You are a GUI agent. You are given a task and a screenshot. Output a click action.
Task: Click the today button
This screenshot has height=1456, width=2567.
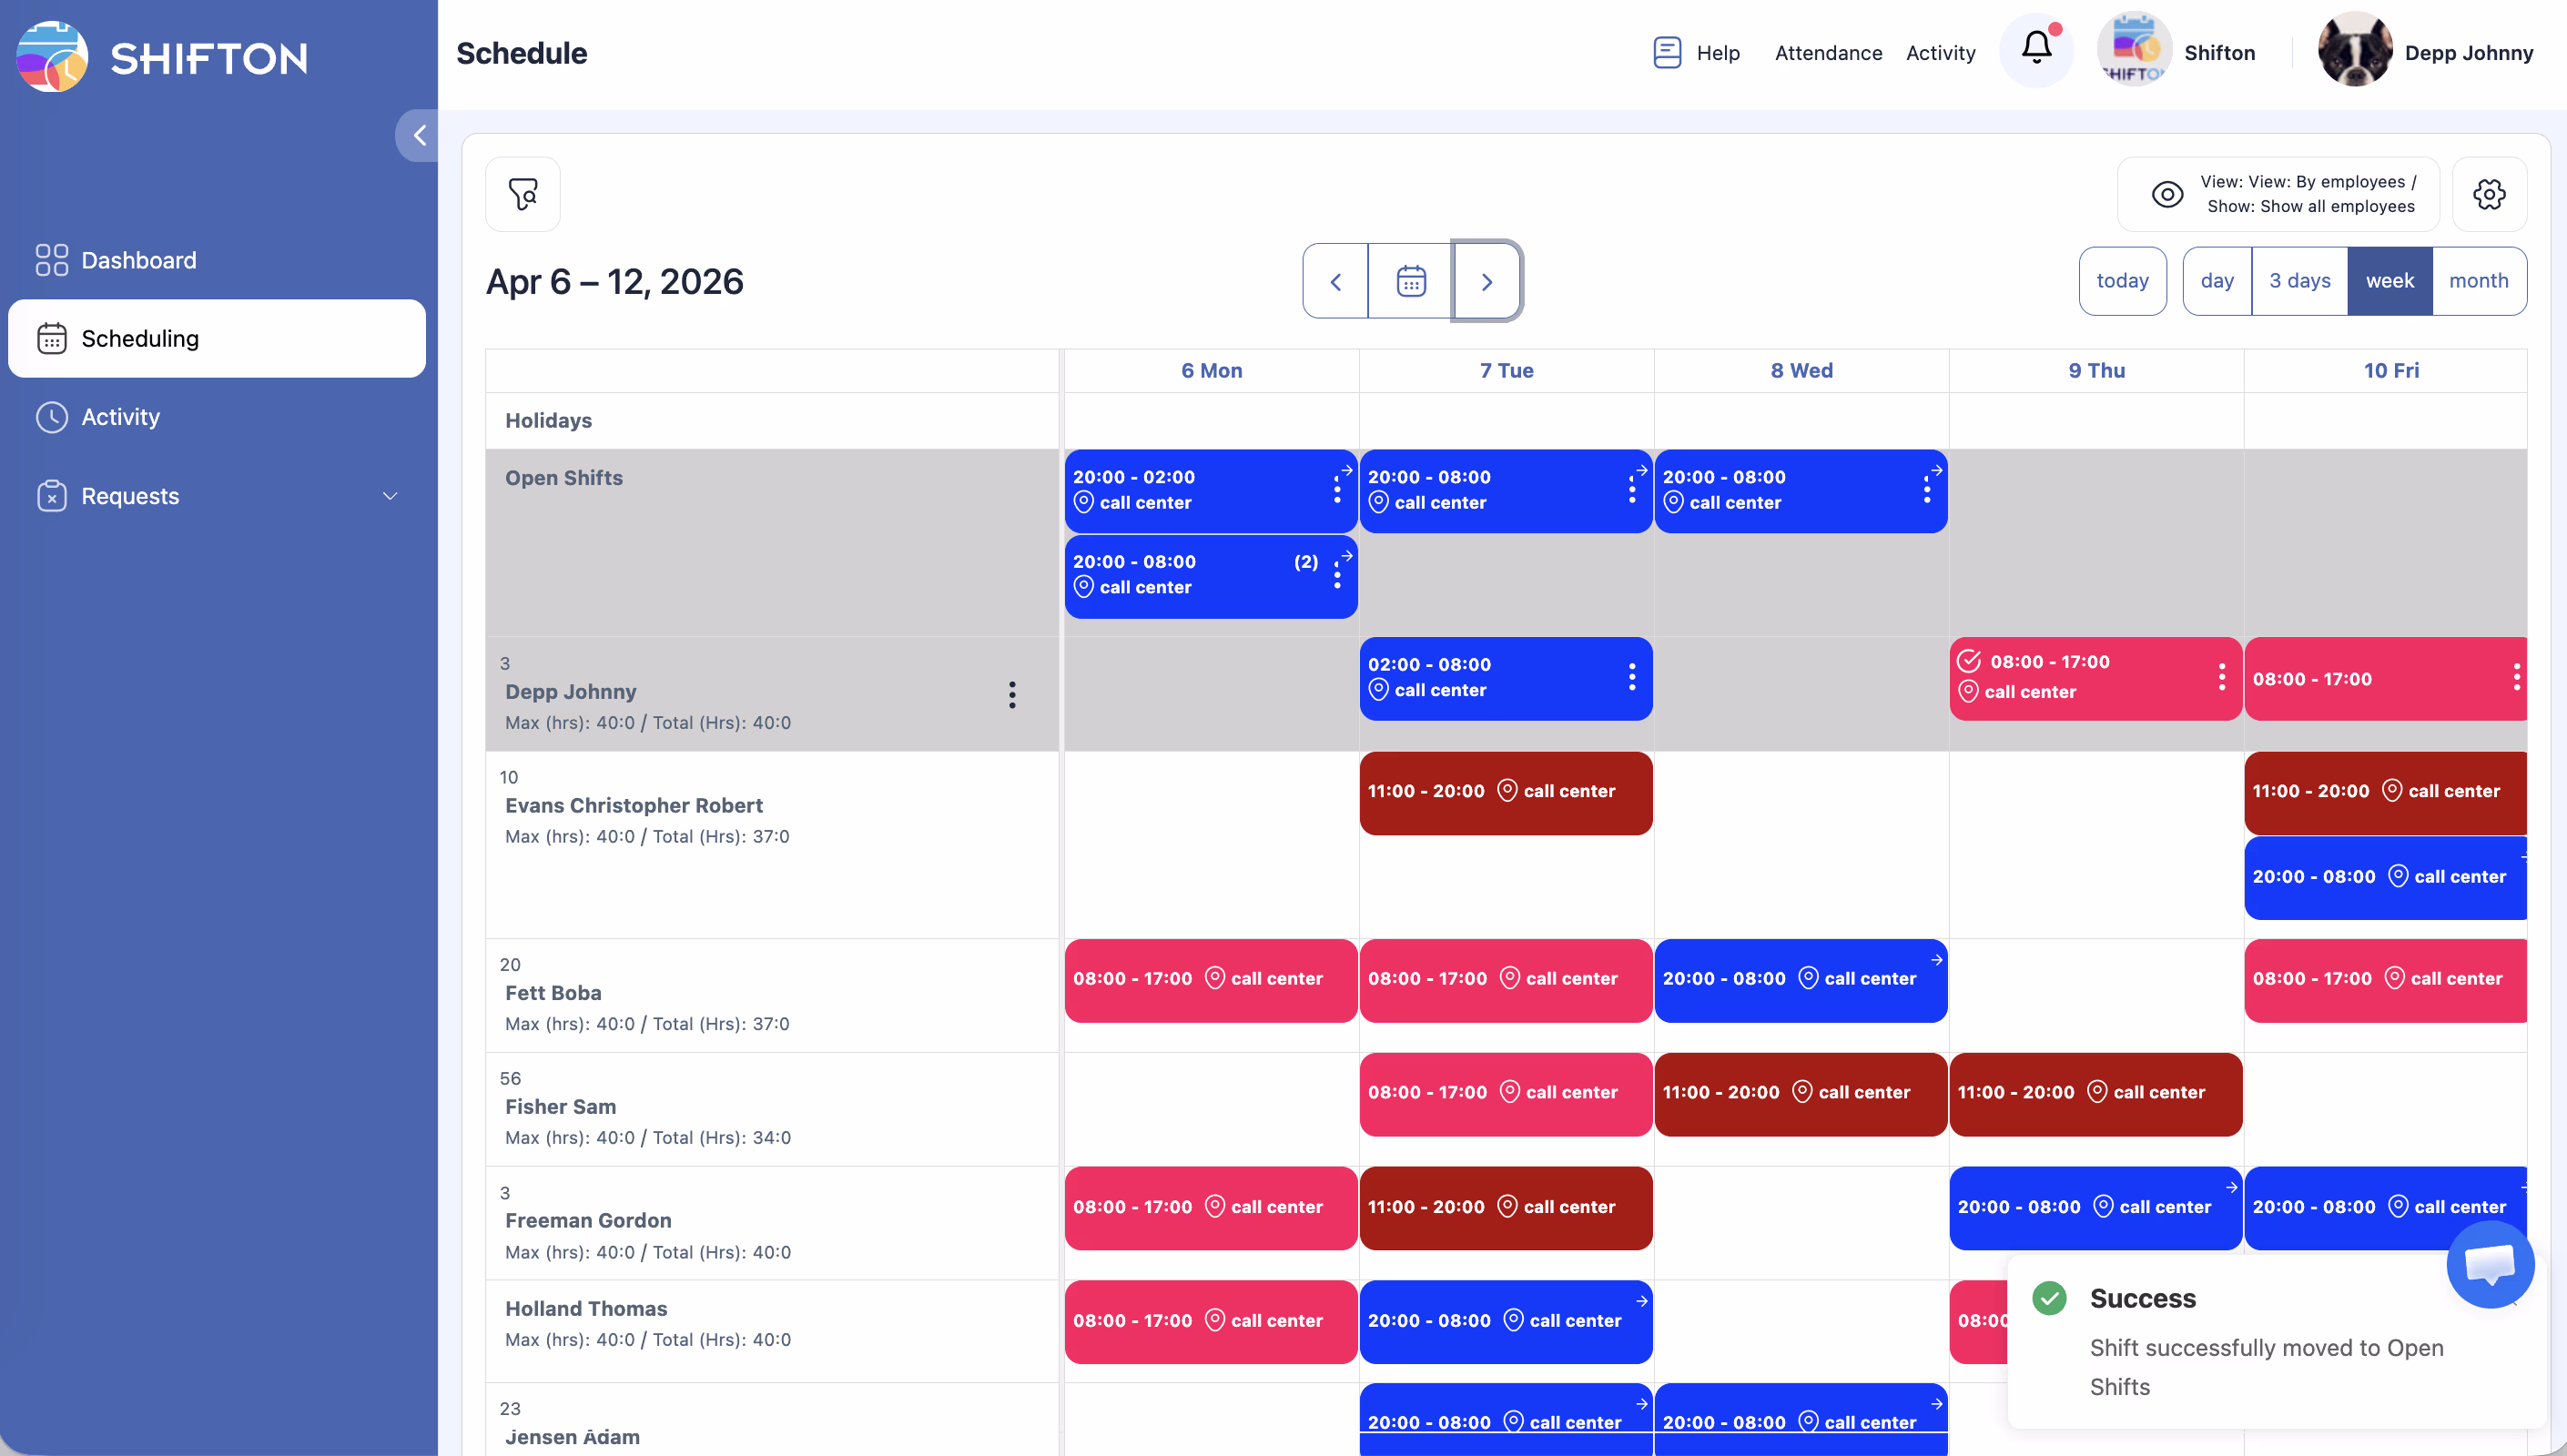point(2122,281)
